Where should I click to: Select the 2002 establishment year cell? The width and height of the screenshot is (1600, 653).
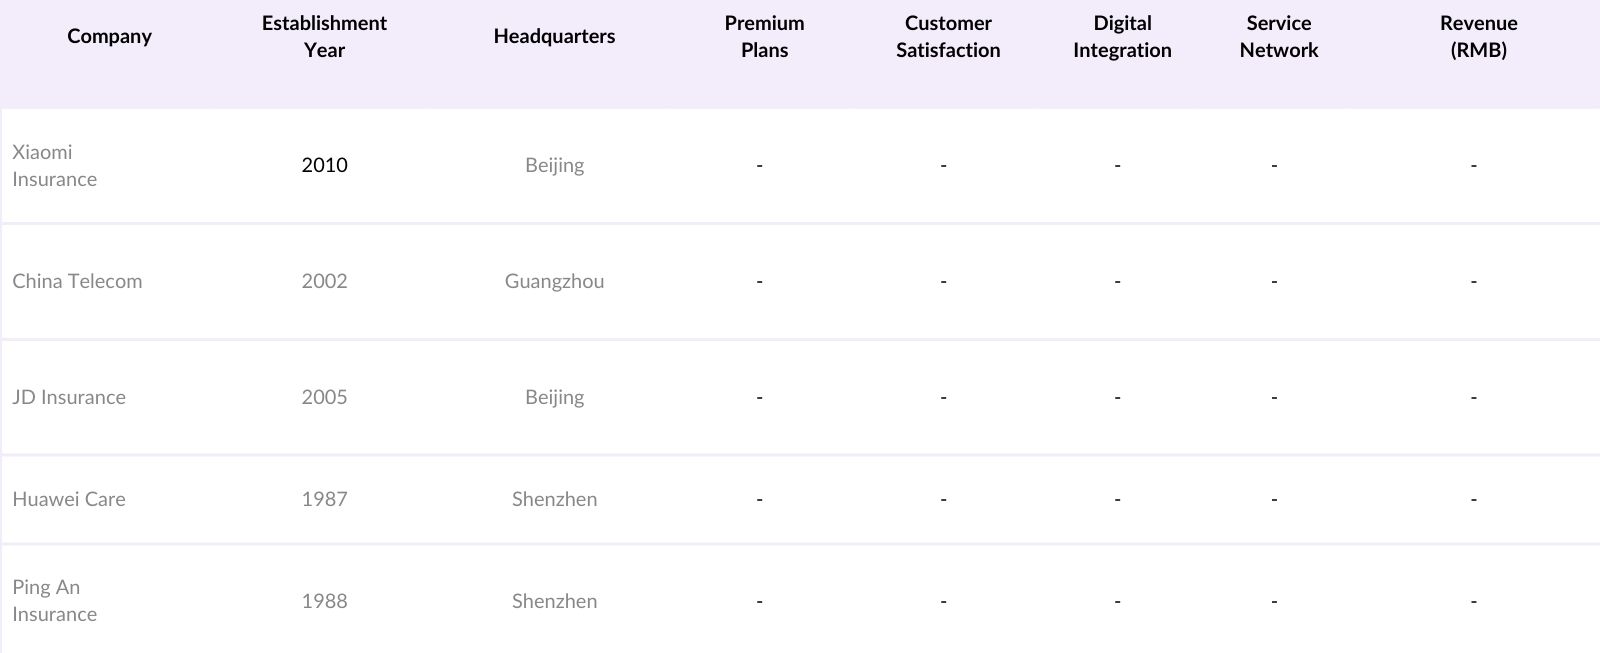tap(324, 282)
